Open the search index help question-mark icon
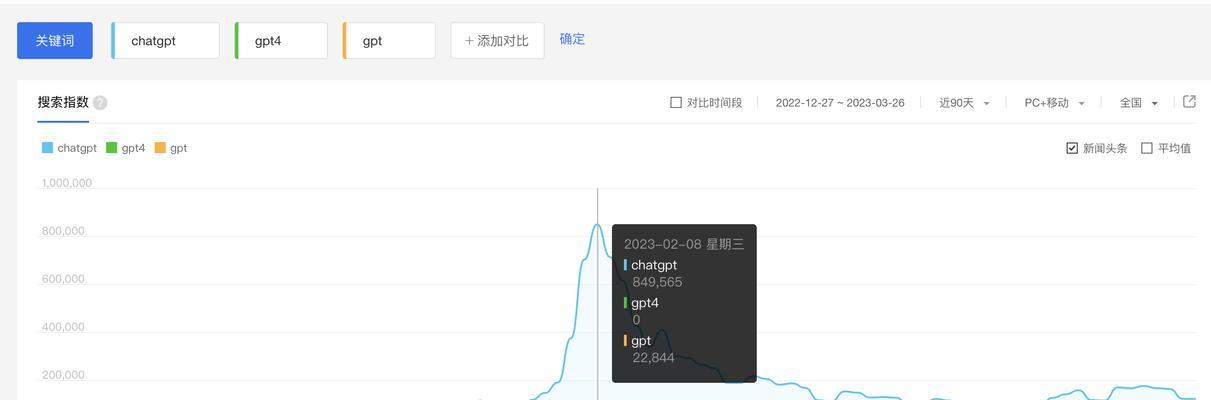This screenshot has height=400, width=1211. pos(100,103)
